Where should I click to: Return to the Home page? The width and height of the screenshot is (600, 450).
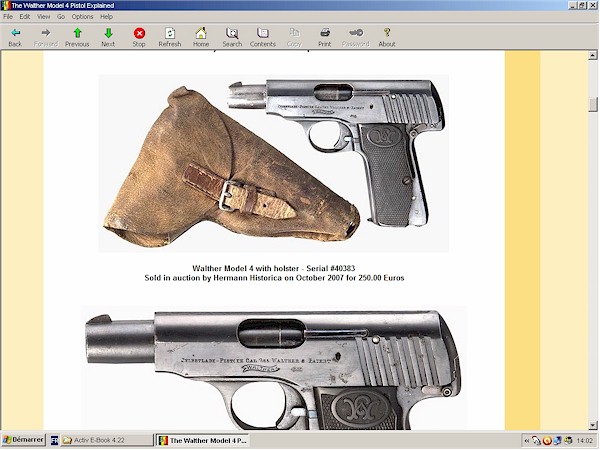coord(201,38)
